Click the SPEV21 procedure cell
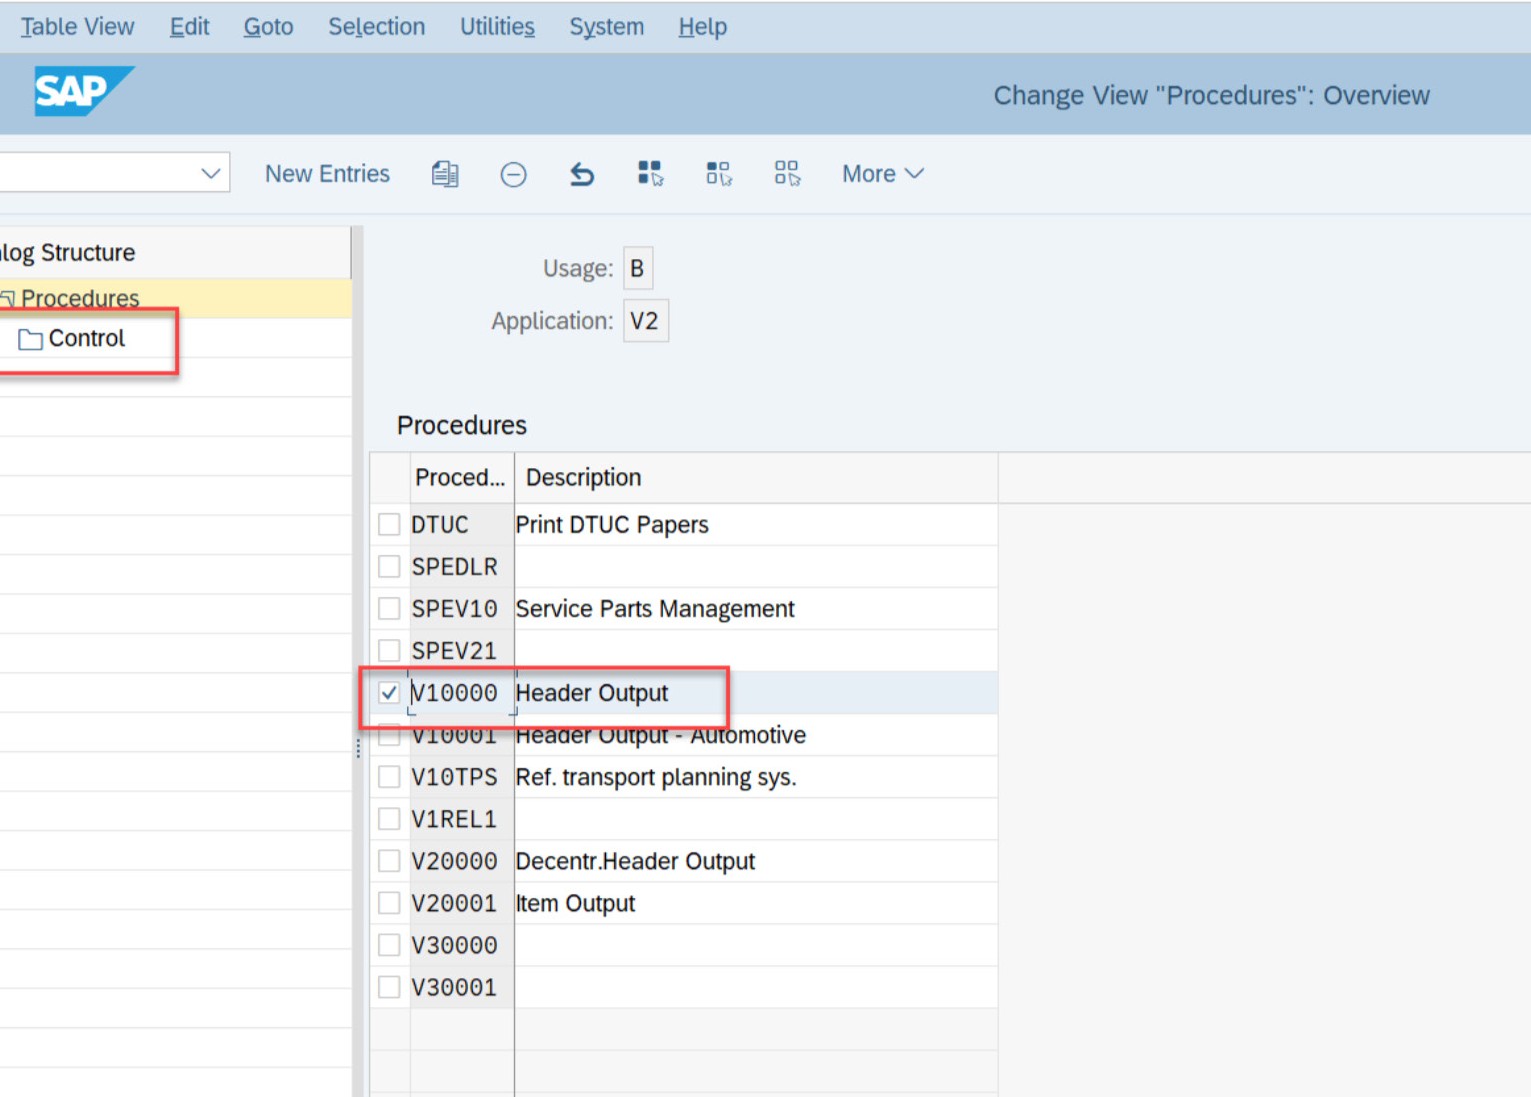This screenshot has height=1097, width=1531. tap(461, 650)
